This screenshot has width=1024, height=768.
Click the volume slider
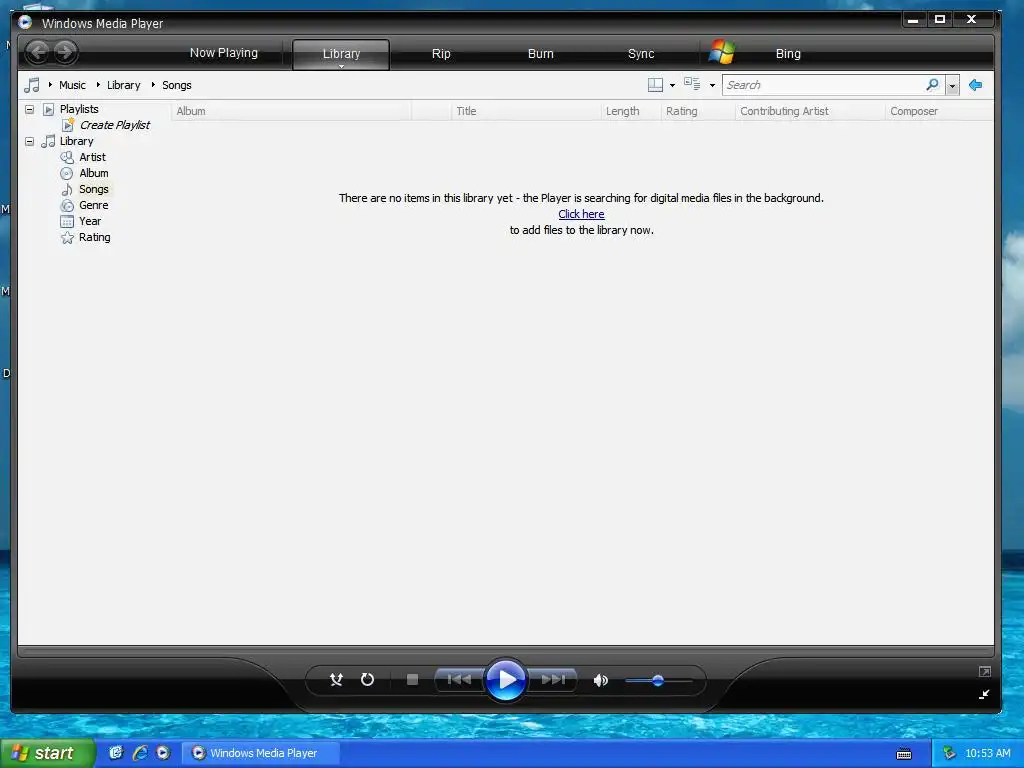coord(658,680)
